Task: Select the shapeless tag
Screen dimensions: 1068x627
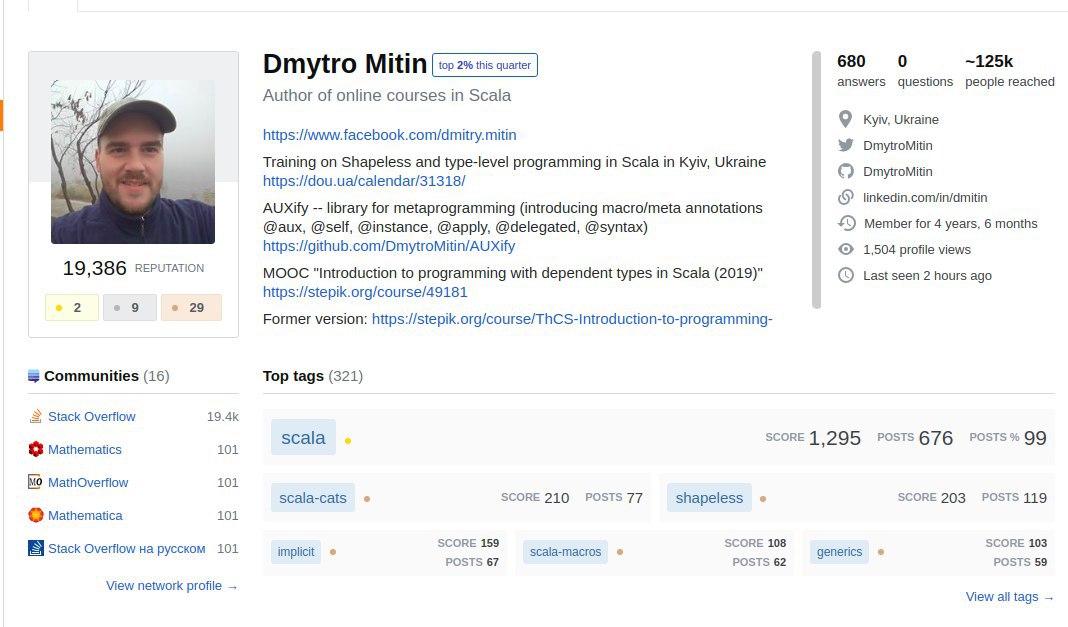Action: pos(709,498)
